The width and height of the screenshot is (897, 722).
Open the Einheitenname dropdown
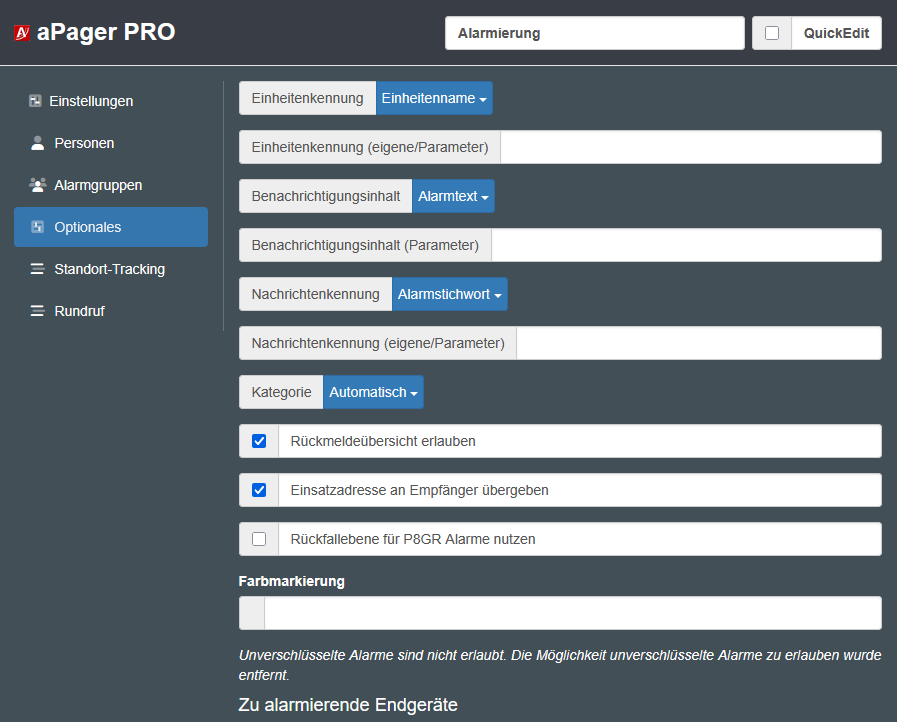point(434,98)
